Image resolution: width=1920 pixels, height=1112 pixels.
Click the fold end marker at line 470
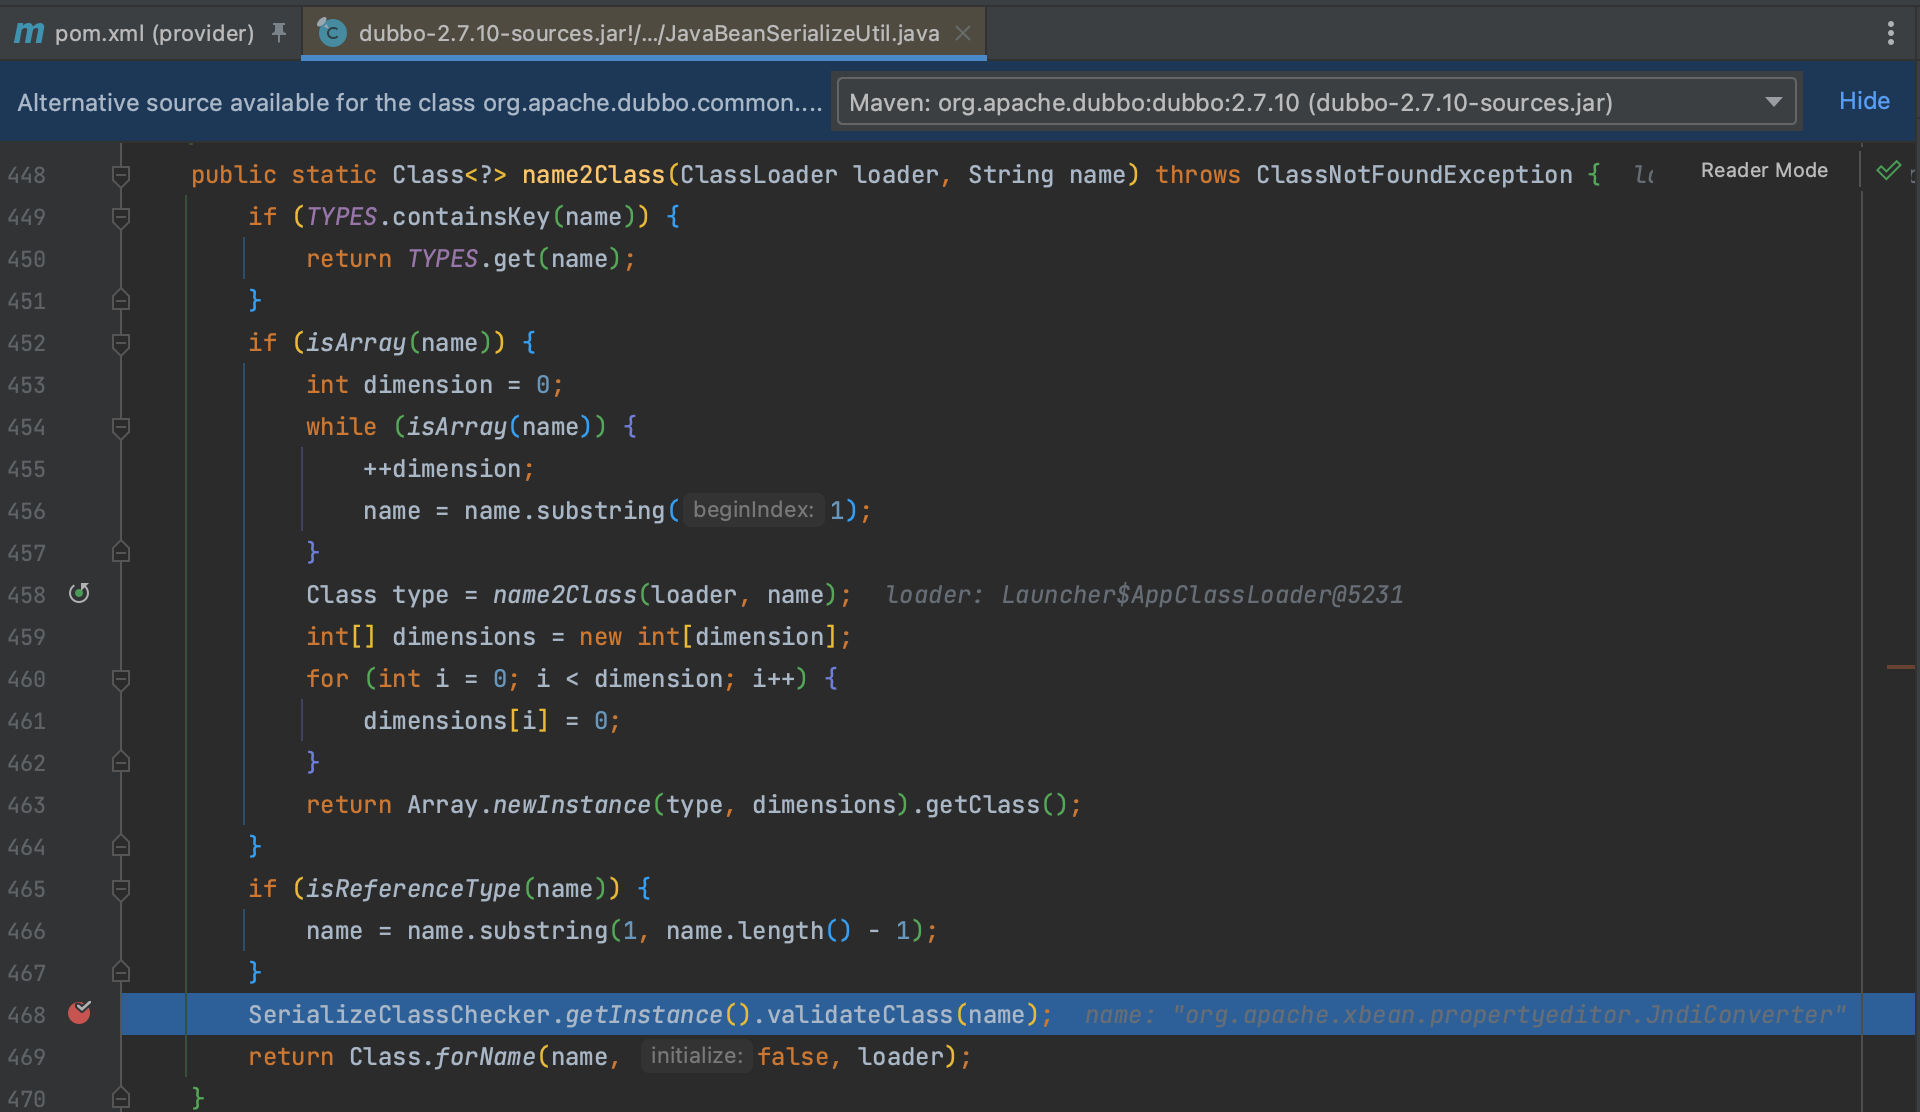tap(121, 1098)
